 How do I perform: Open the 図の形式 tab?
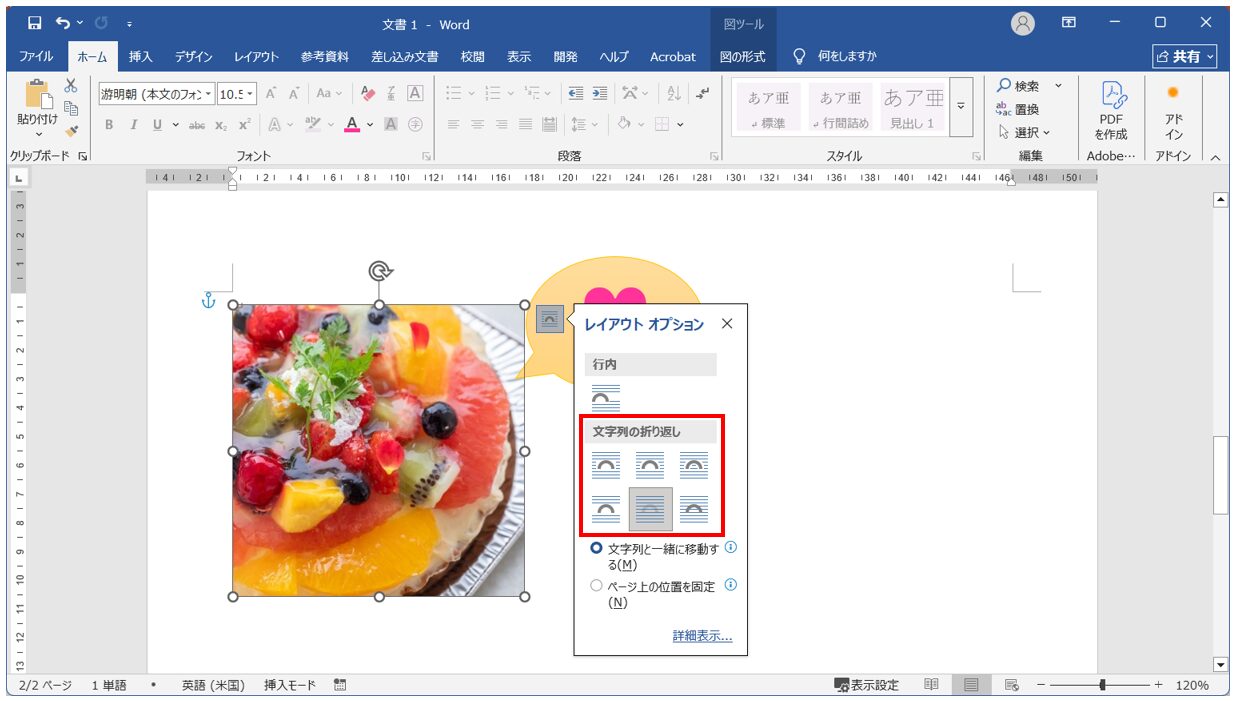[743, 57]
